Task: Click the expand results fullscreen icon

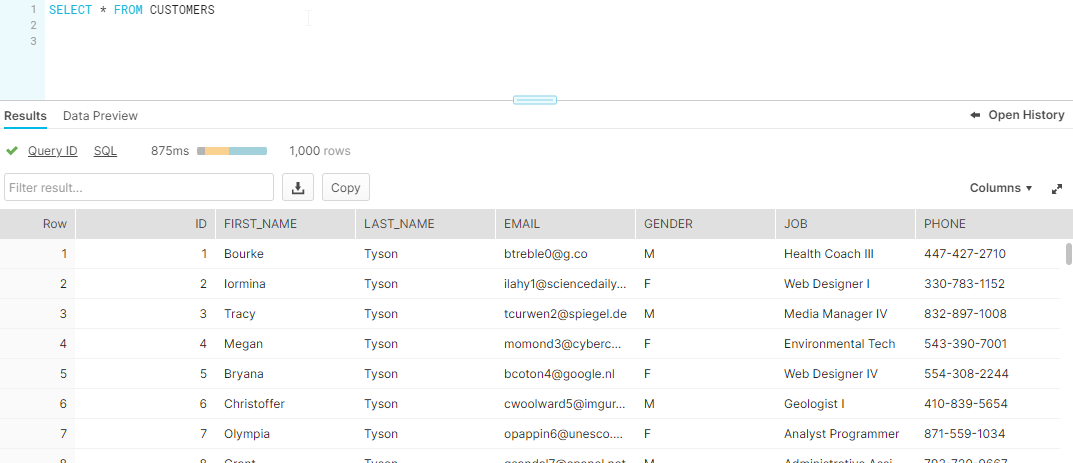Action: [1056, 188]
